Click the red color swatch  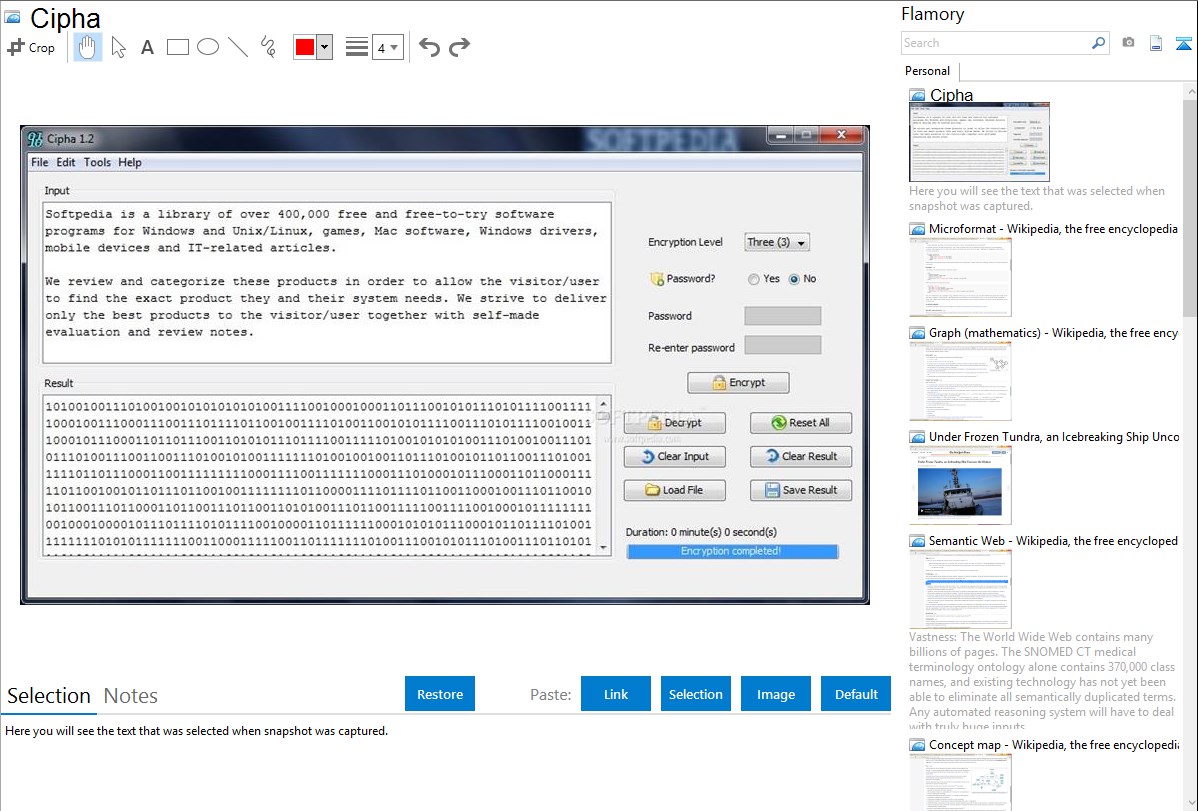pyautogui.click(x=305, y=47)
